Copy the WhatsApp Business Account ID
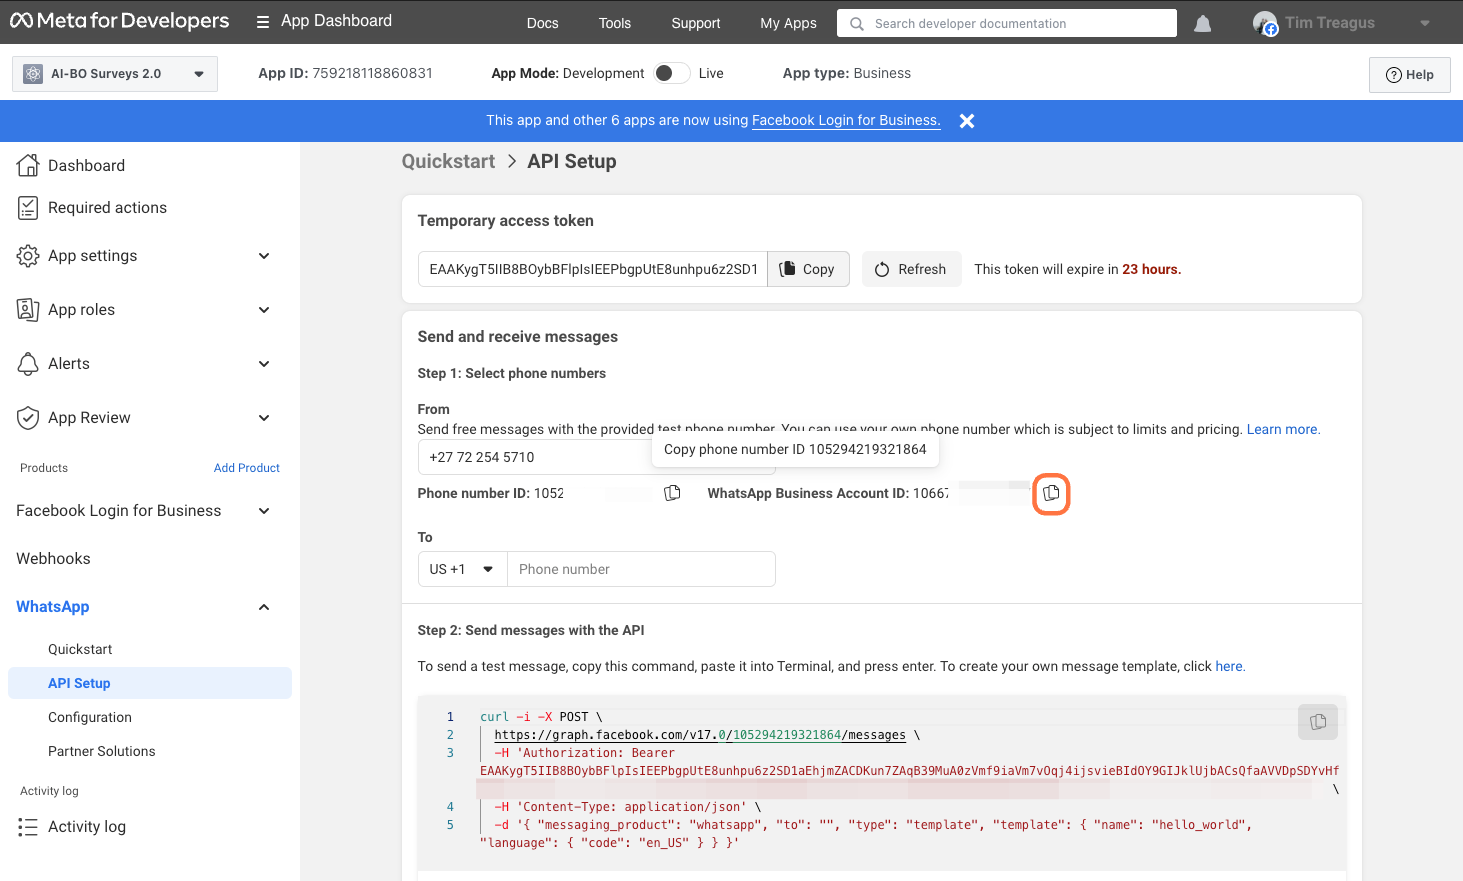The height and width of the screenshot is (881, 1463). 1051,493
